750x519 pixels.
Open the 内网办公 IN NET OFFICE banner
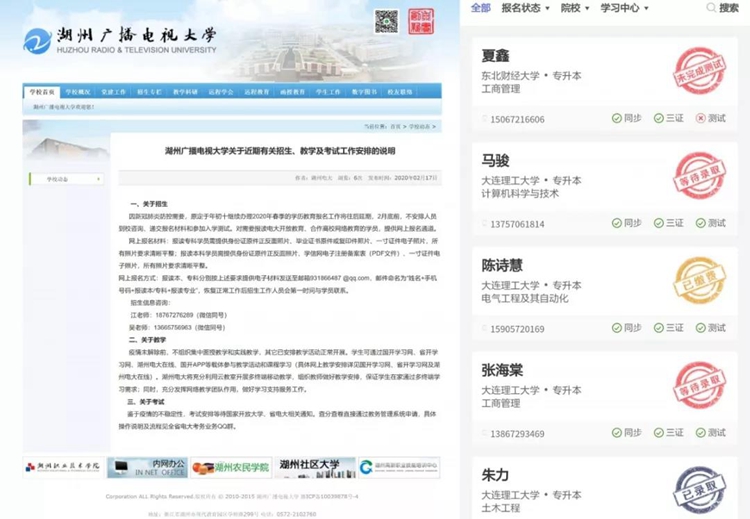145,468
